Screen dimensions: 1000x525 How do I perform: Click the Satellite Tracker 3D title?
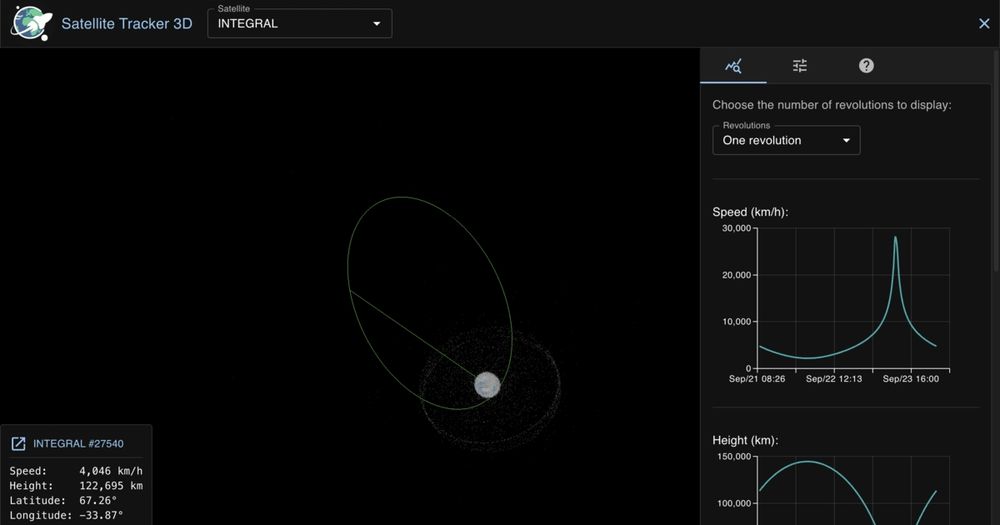(x=127, y=24)
